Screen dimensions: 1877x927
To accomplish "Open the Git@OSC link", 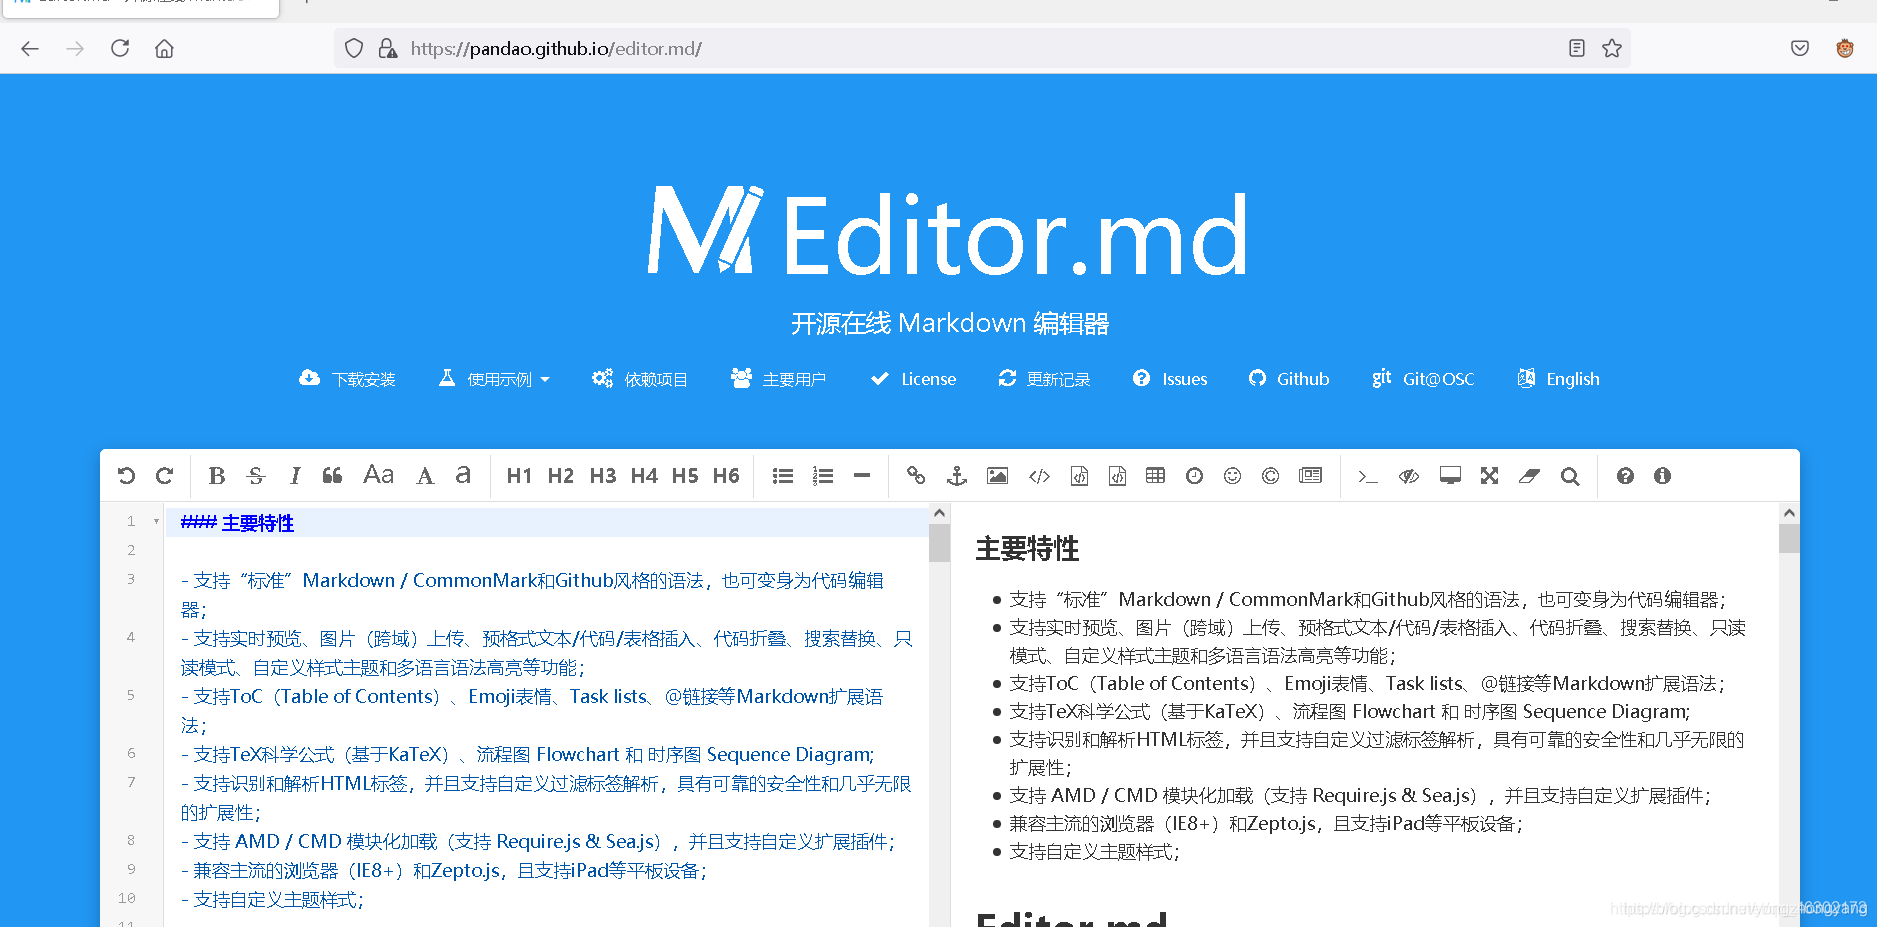I will pyautogui.click(x=1423, y=379).
